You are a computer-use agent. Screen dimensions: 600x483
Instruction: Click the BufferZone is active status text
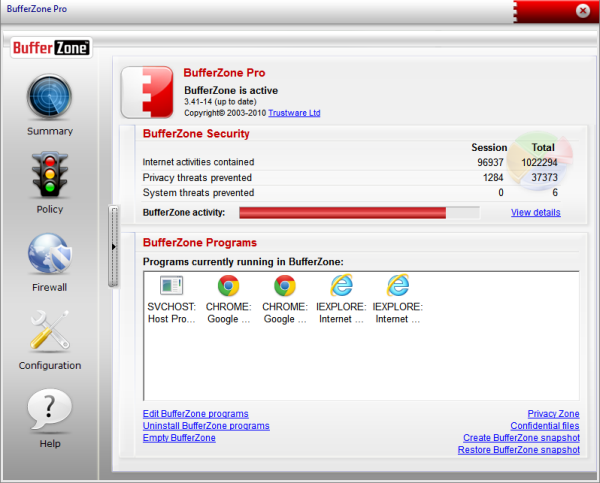[231, 90]
